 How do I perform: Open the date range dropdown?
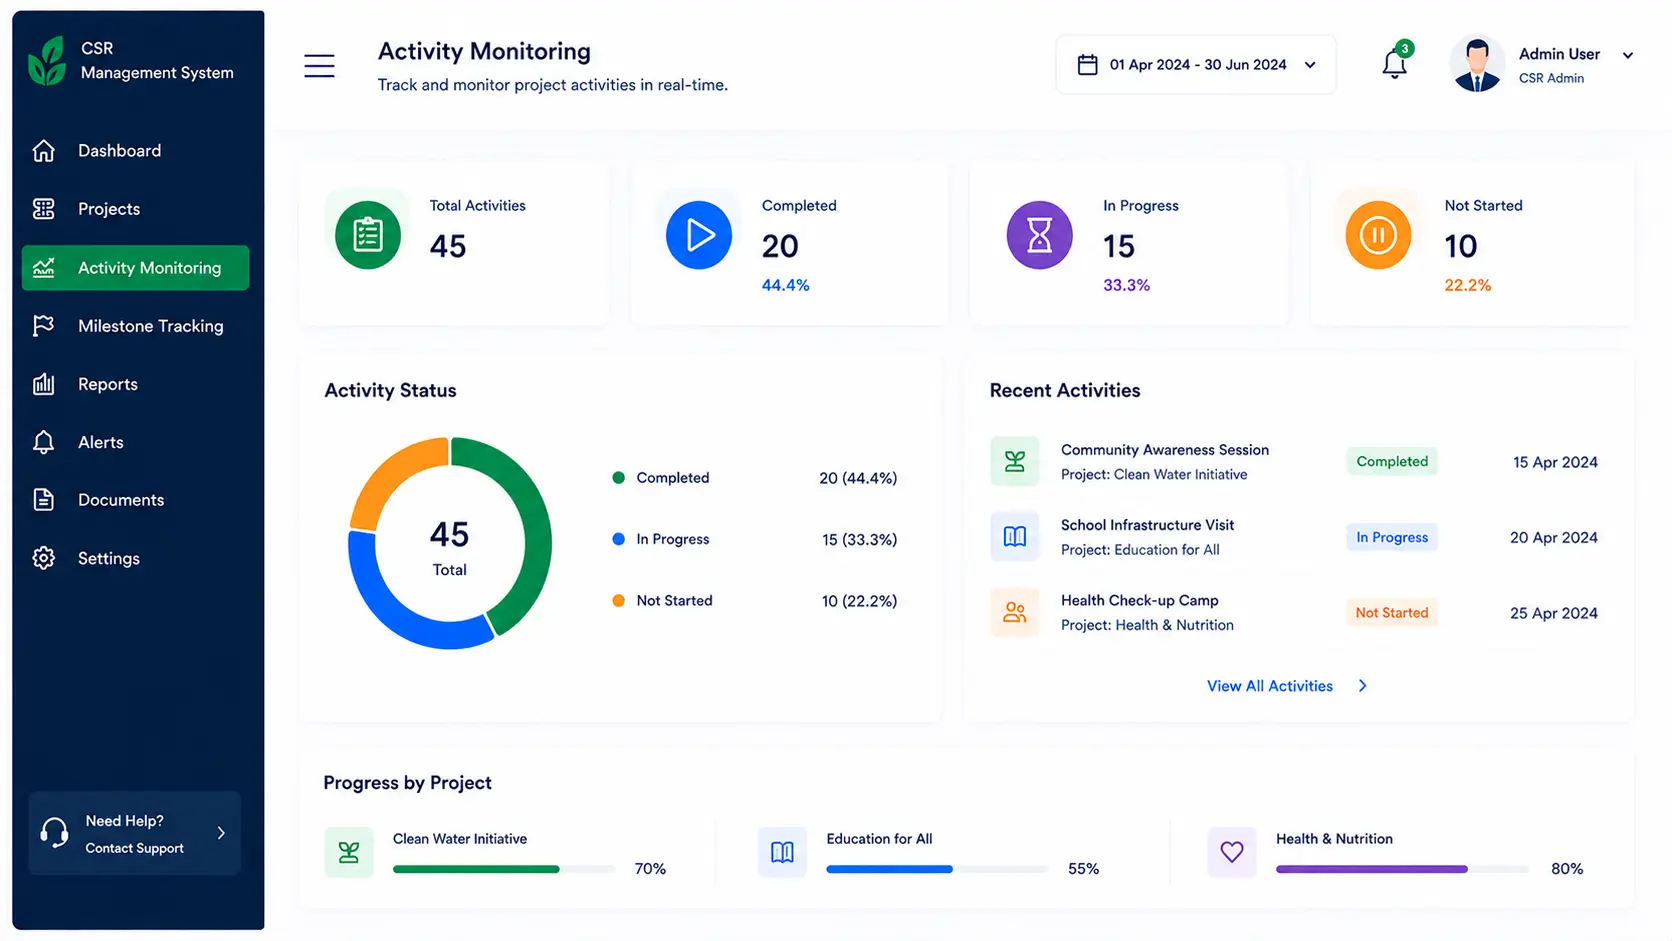[x=1196, y=65]
